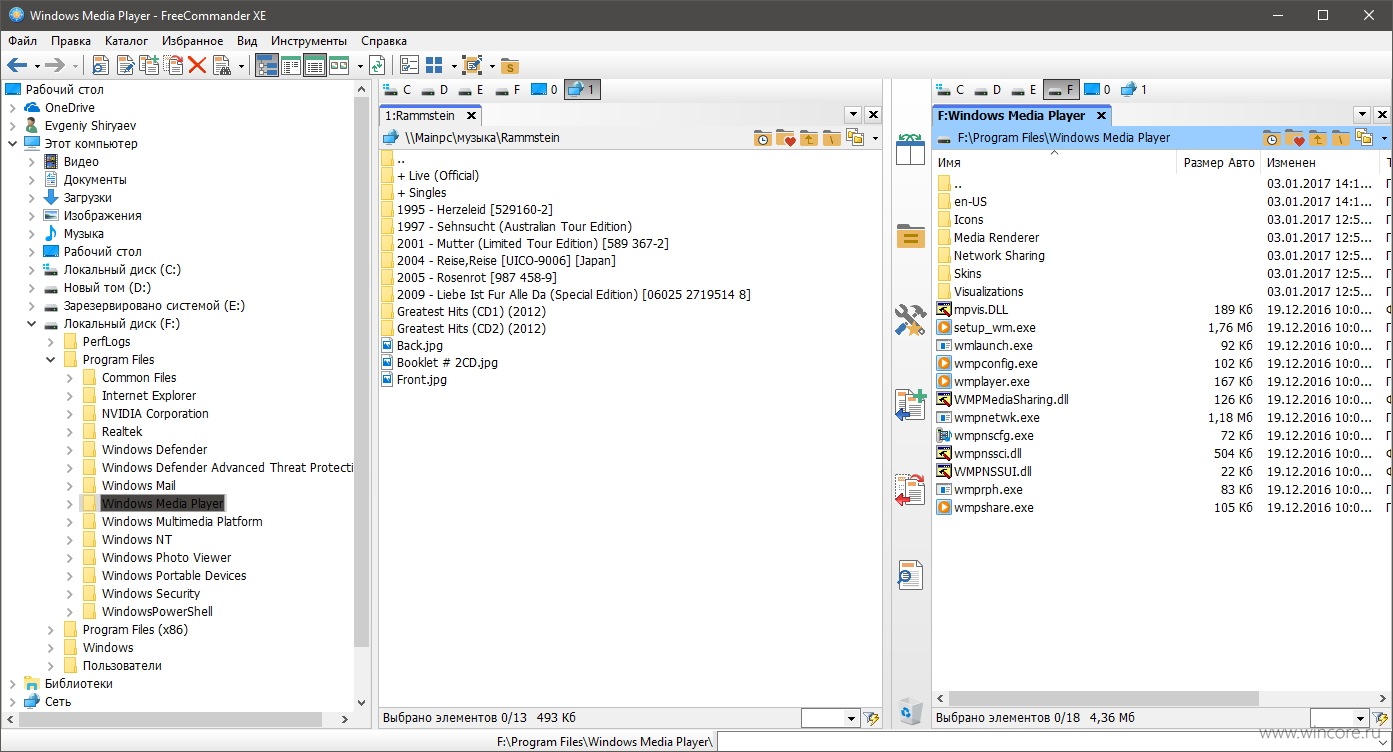
Task: Click the refresh toolbar icon
Action: (x=377, y=65)
